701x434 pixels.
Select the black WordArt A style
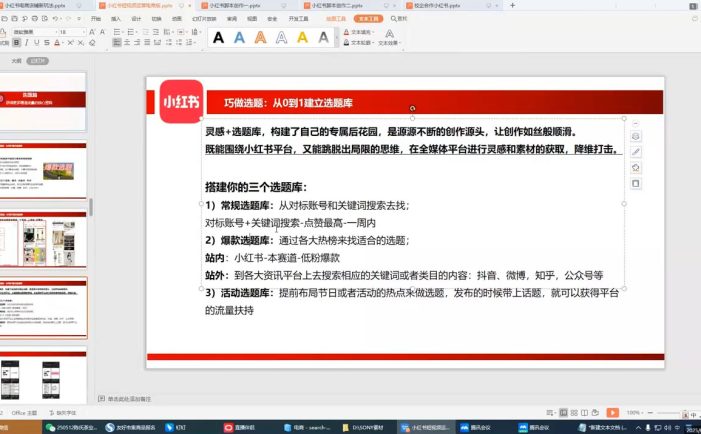point(218,38)
